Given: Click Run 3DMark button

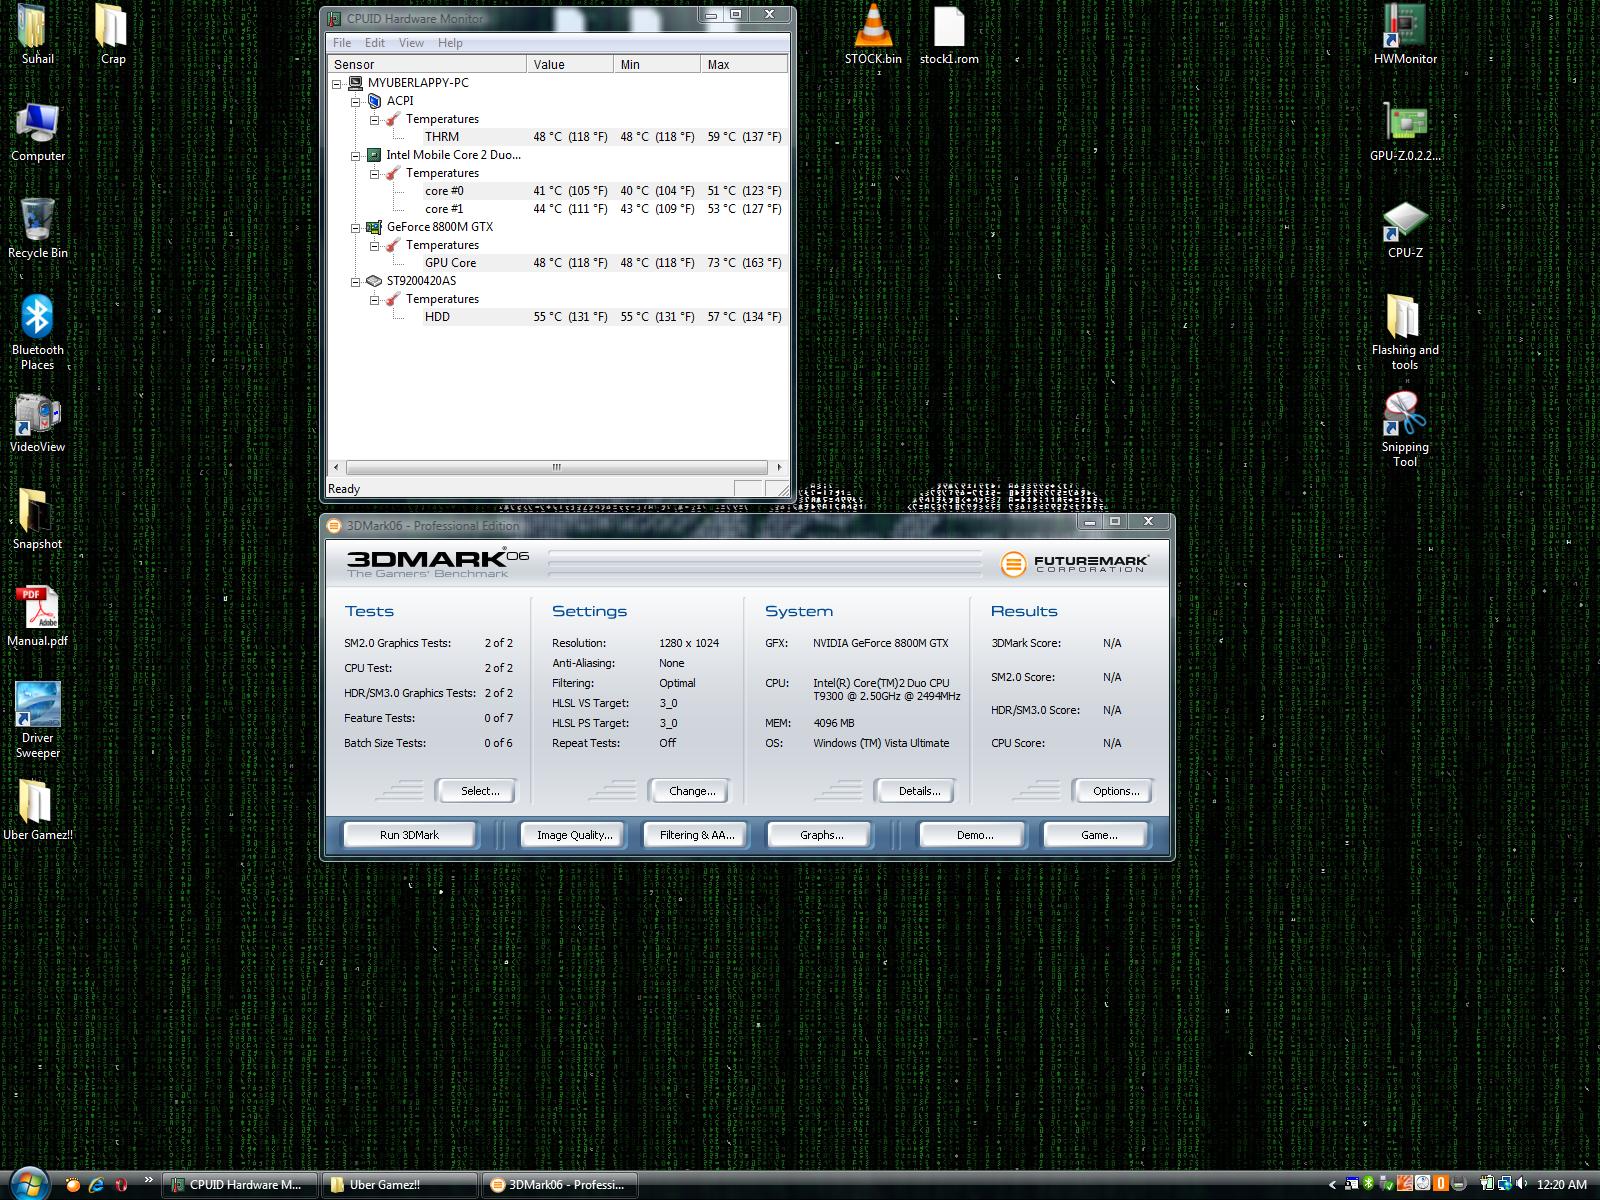Looking at the screenshot, I should [409, 835].
